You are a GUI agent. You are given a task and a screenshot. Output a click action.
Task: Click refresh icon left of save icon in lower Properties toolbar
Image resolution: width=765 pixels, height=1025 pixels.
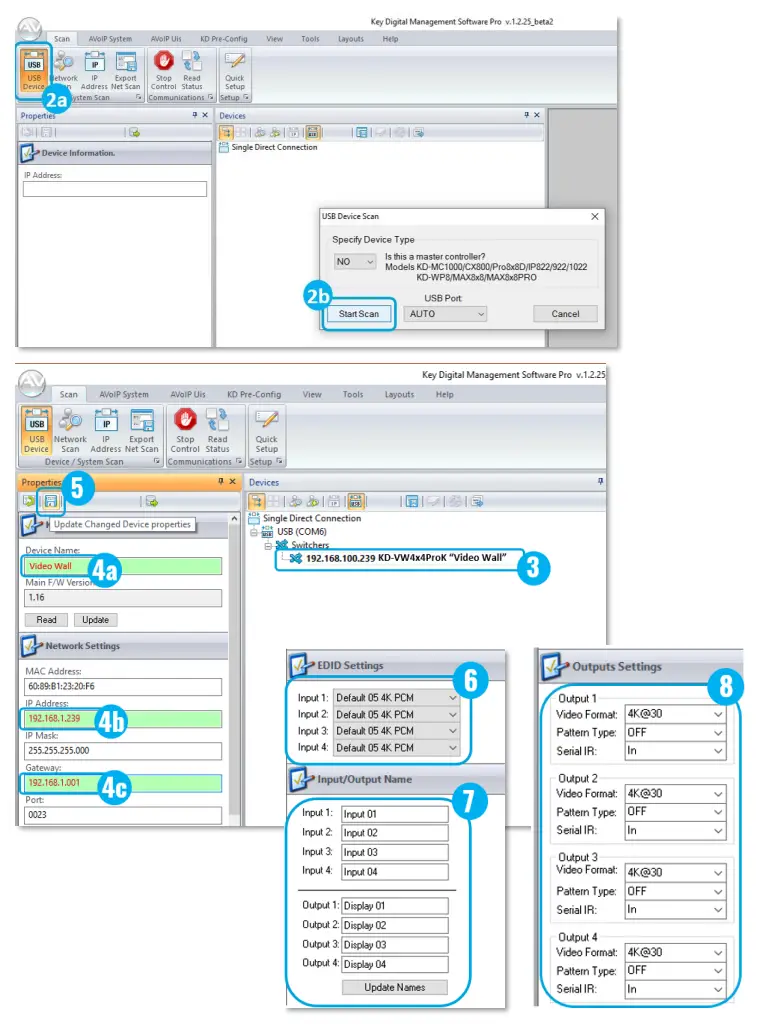(29, 501)
